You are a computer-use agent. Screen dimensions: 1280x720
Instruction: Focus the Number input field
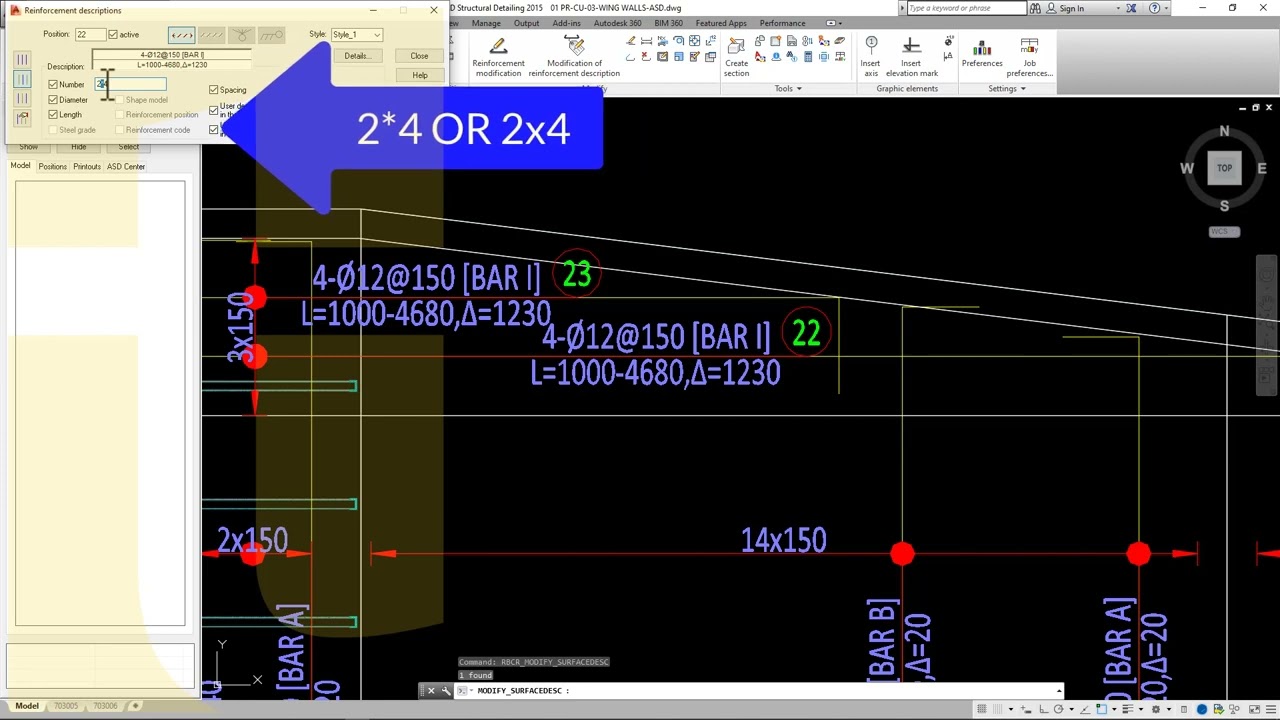click(x=131, y=84)
